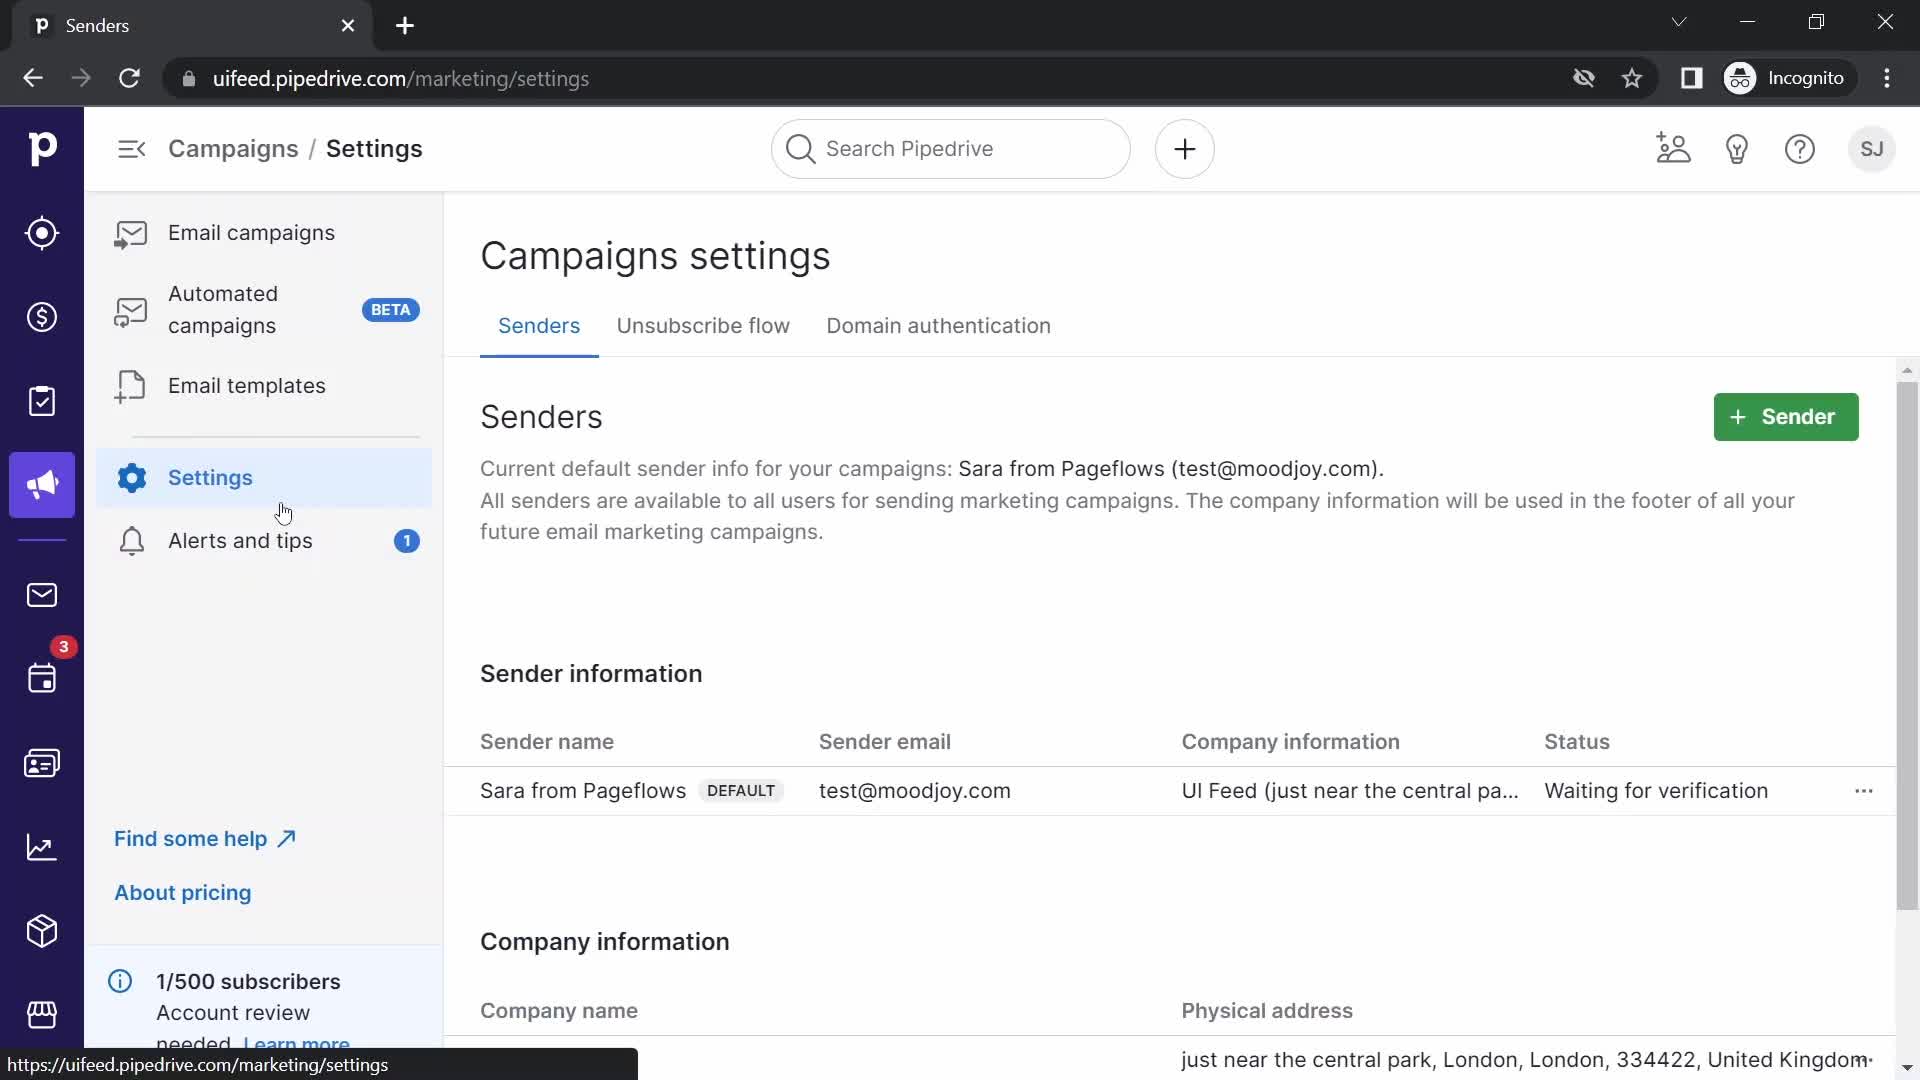Click the Learn more account review link

pos(295,1043)
